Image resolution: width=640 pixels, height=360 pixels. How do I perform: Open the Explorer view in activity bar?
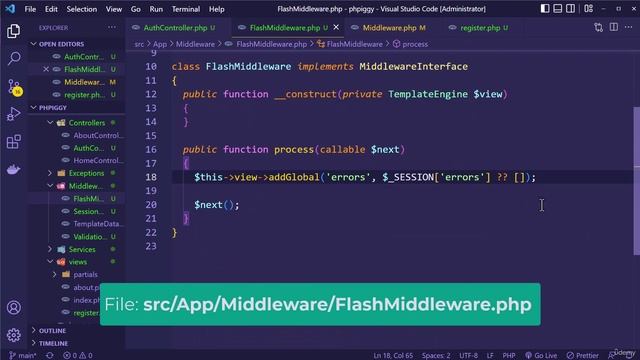point(13,31)
